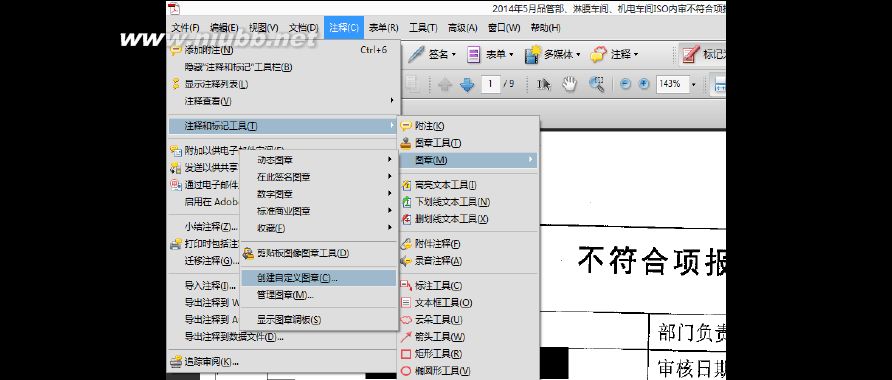Open the 表单 menu in menu bar
The width and height of the screenshot is (892, 380).
pyautogui.click(x=383, y=27)
